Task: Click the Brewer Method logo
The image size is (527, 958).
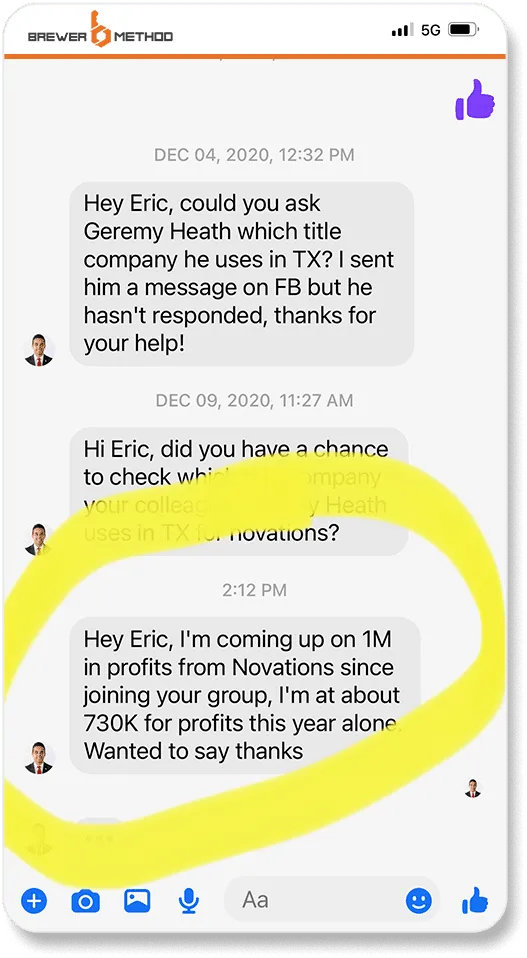Action: pos(100,31)
